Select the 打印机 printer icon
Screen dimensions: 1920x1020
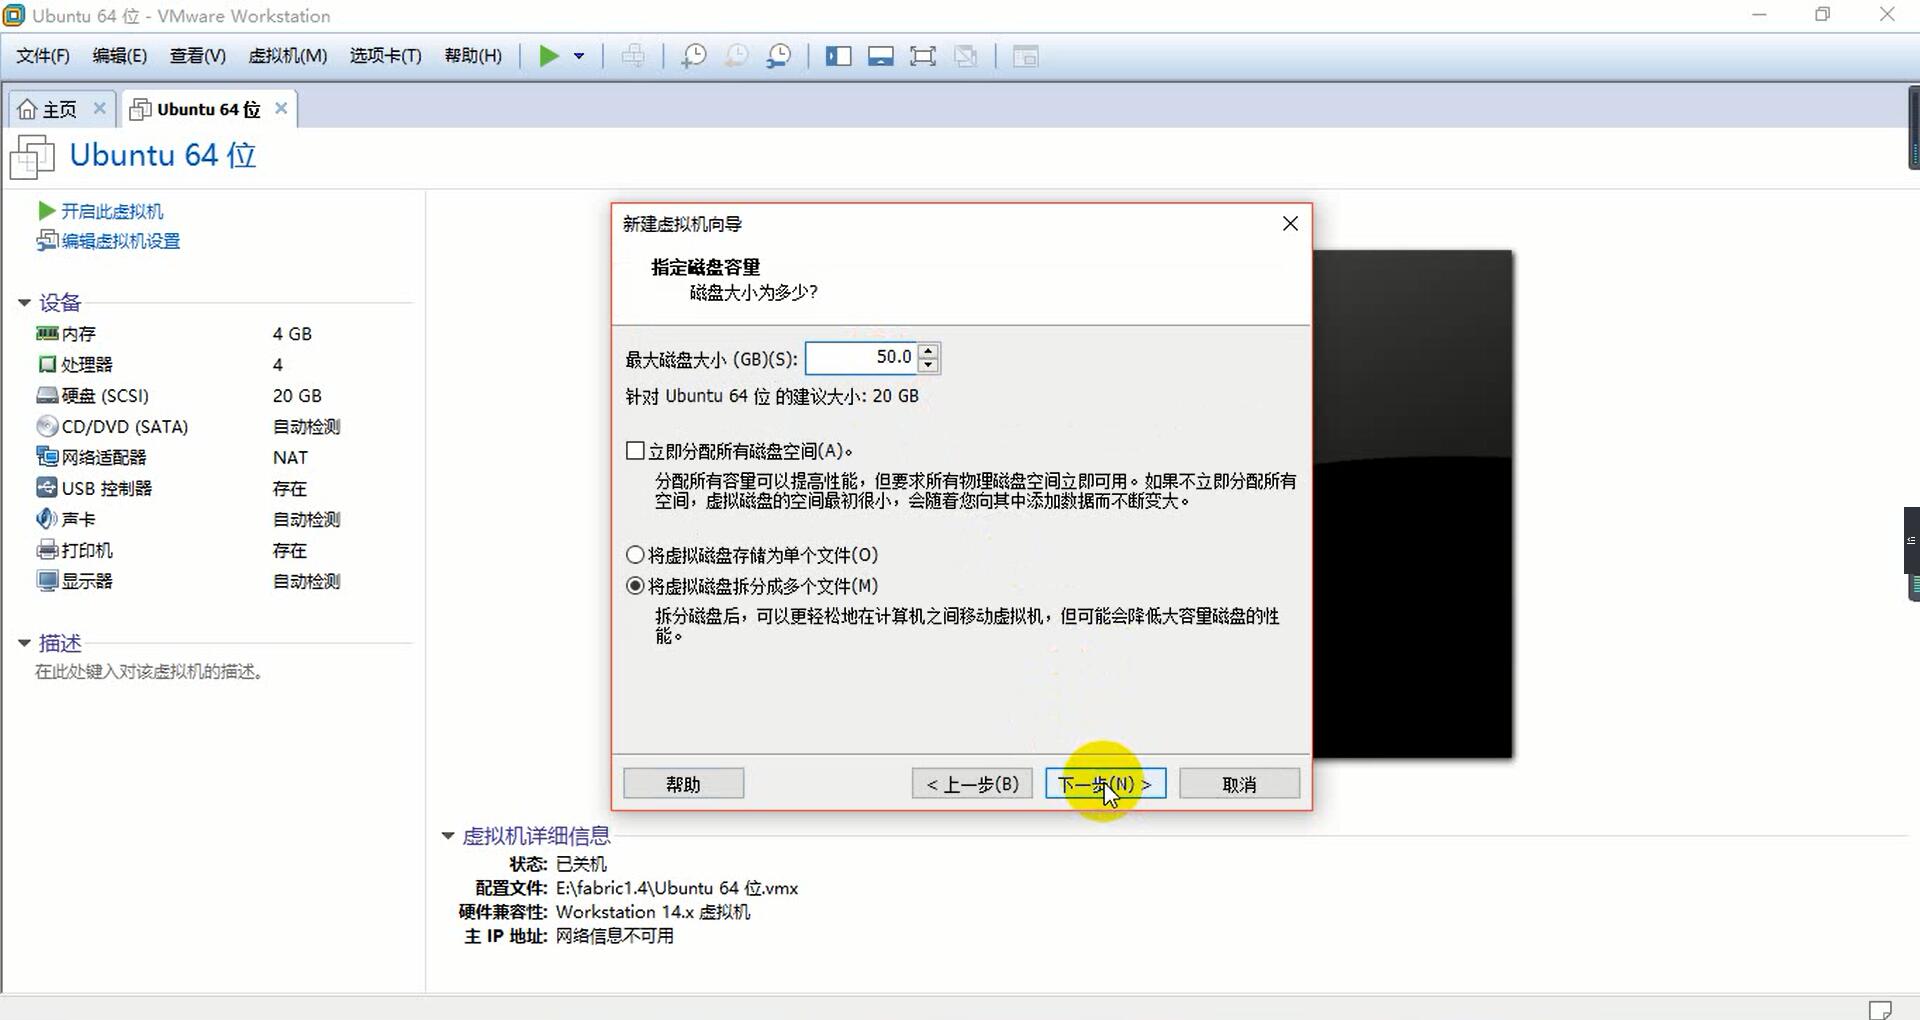click(x=47, y=550)
